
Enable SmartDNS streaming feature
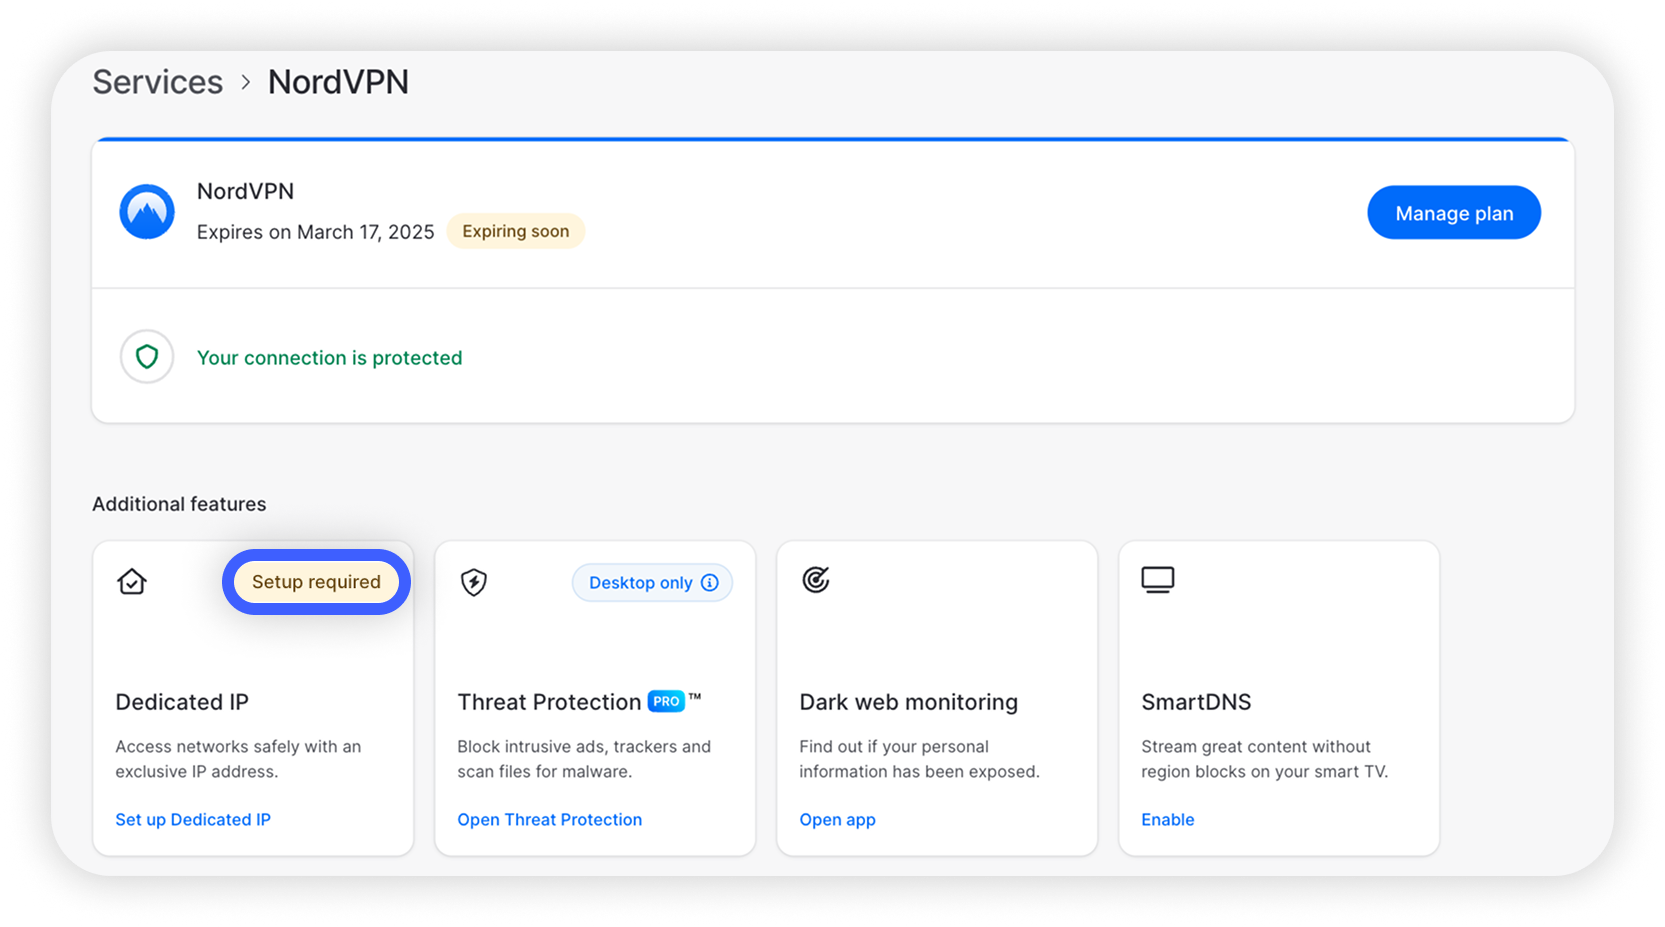click(x=1167, y=819)
